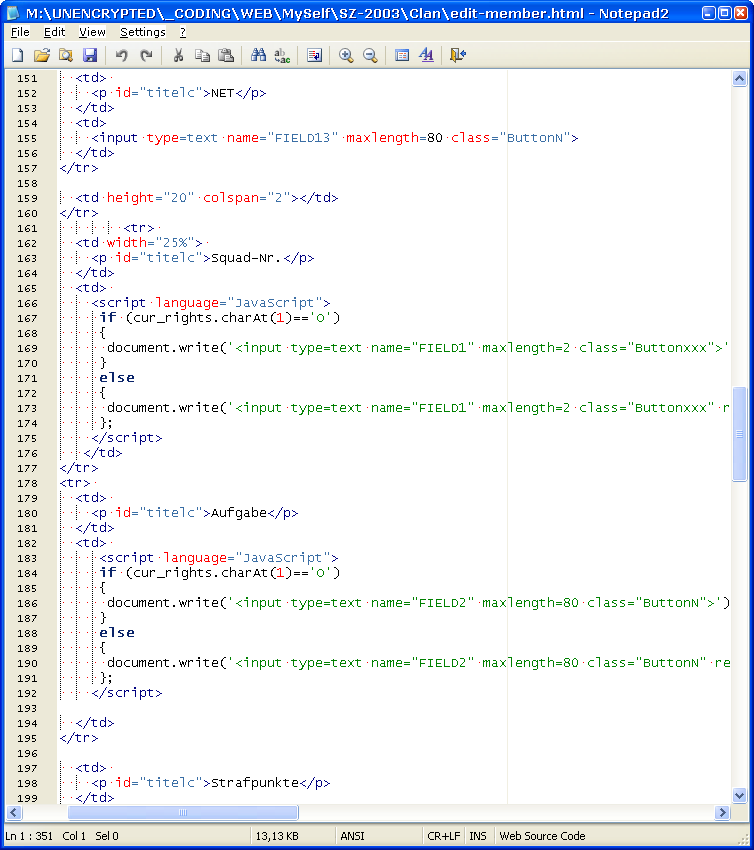Screen dimensions: 754x850
Task: Click the 'else' keyword on line 171
Action: (117, 378)
